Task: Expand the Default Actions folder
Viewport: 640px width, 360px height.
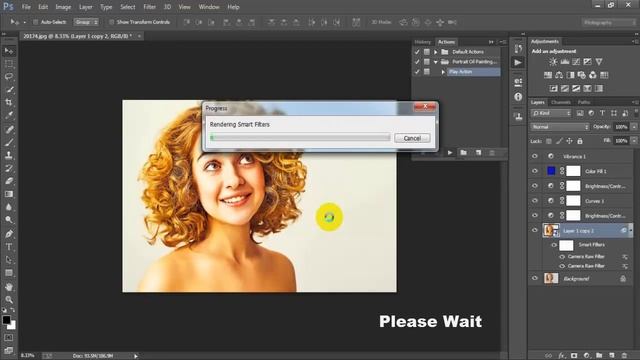Action: [x=436, y=52]
